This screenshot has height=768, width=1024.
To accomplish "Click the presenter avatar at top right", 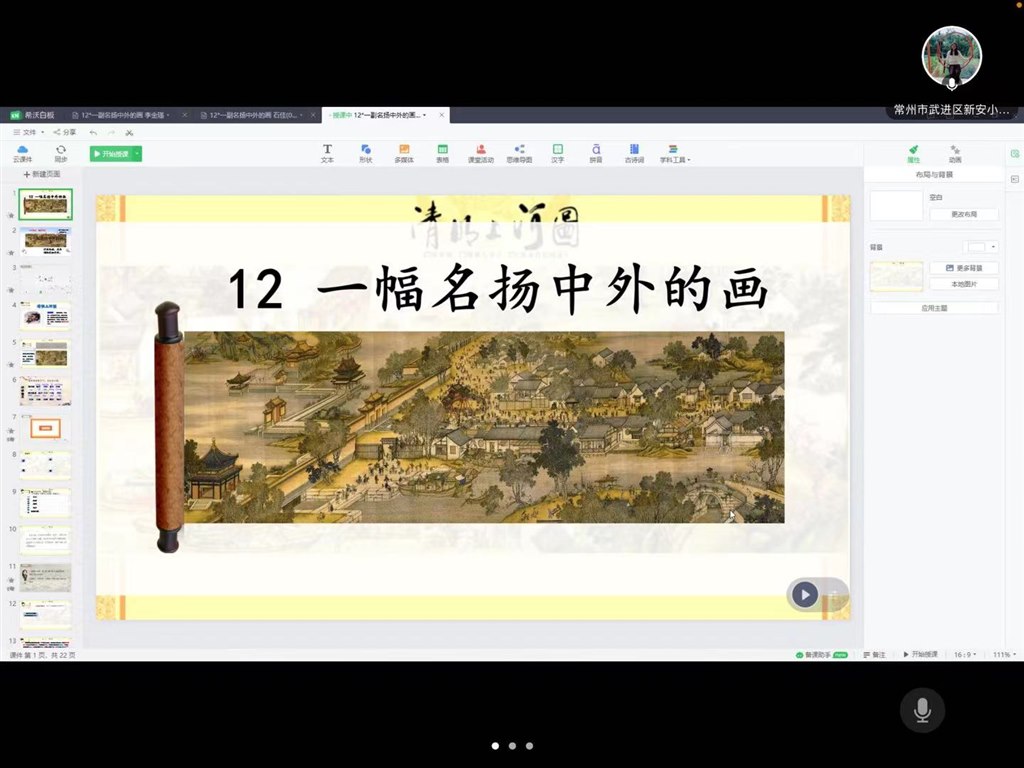I will (952, 56).
